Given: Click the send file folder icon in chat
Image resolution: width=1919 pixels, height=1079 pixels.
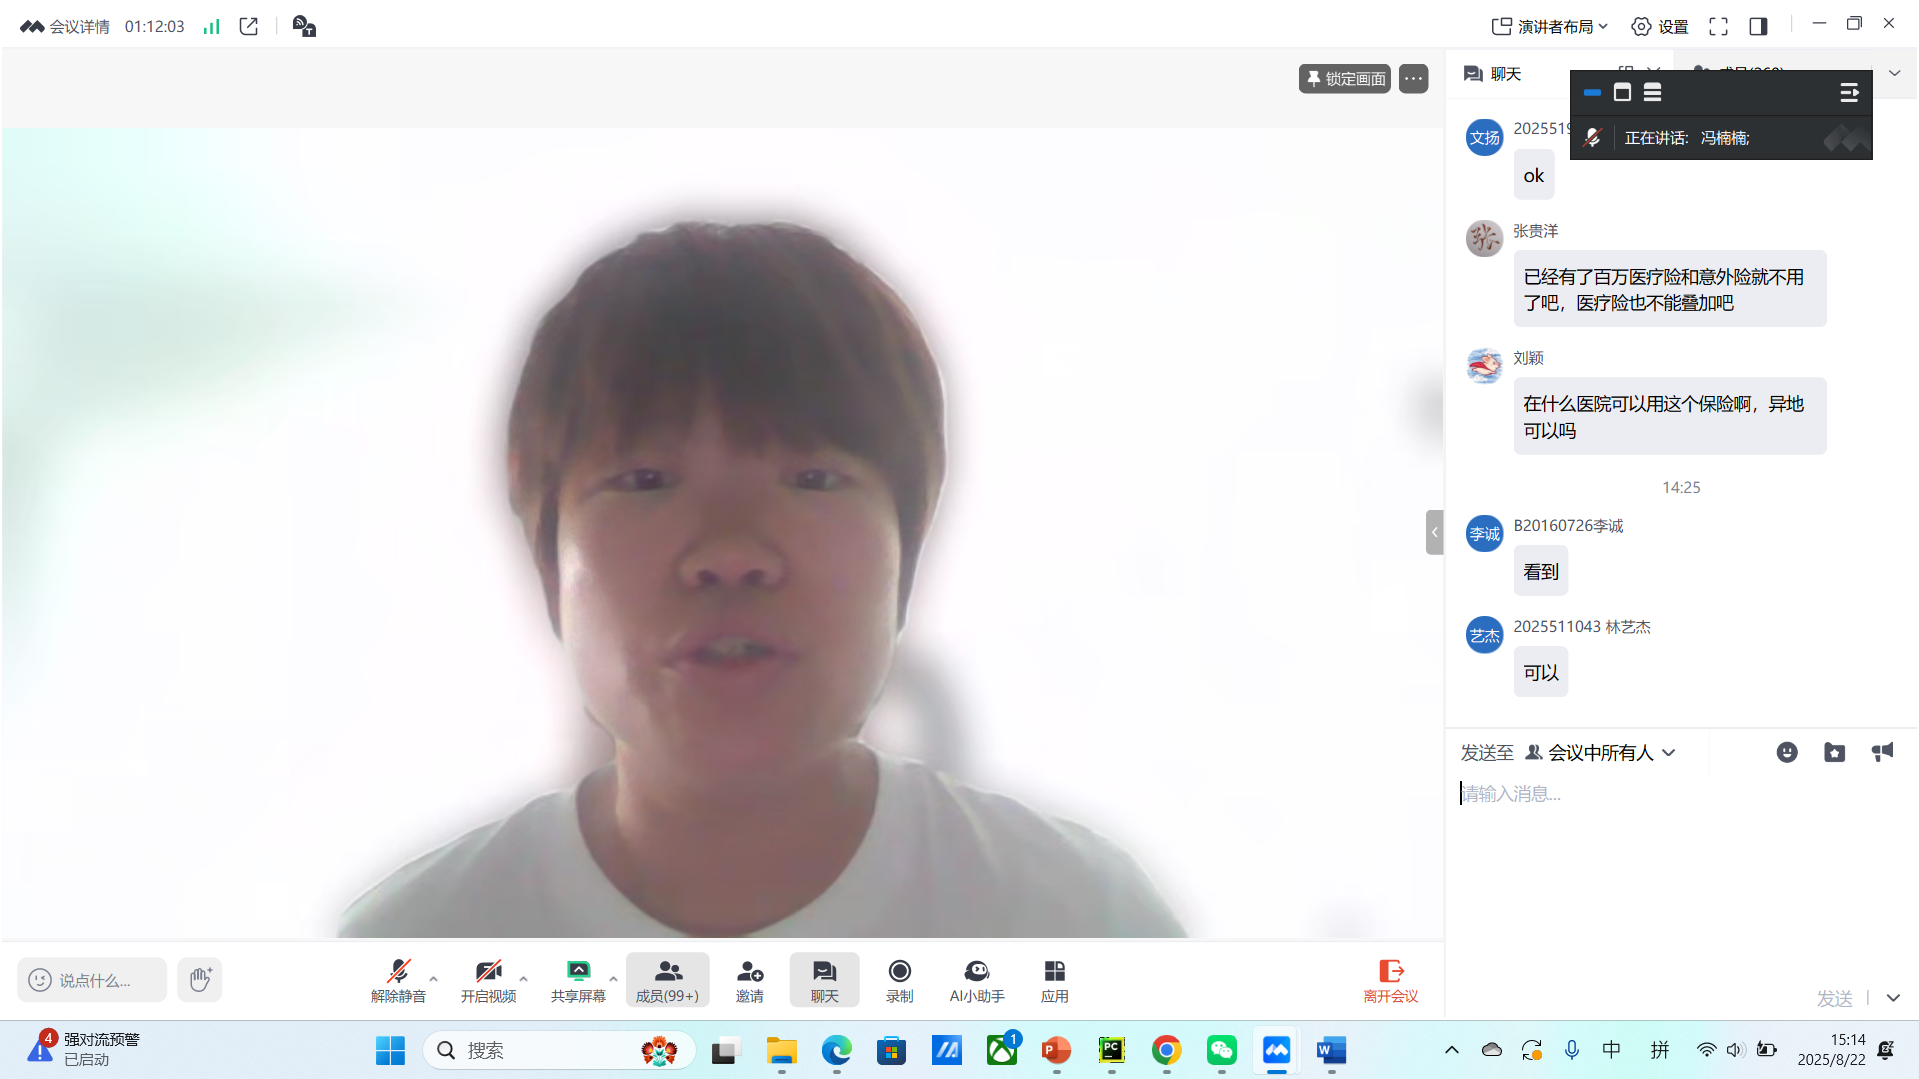Looking at the screenshot, I should tap(1834, 753).
